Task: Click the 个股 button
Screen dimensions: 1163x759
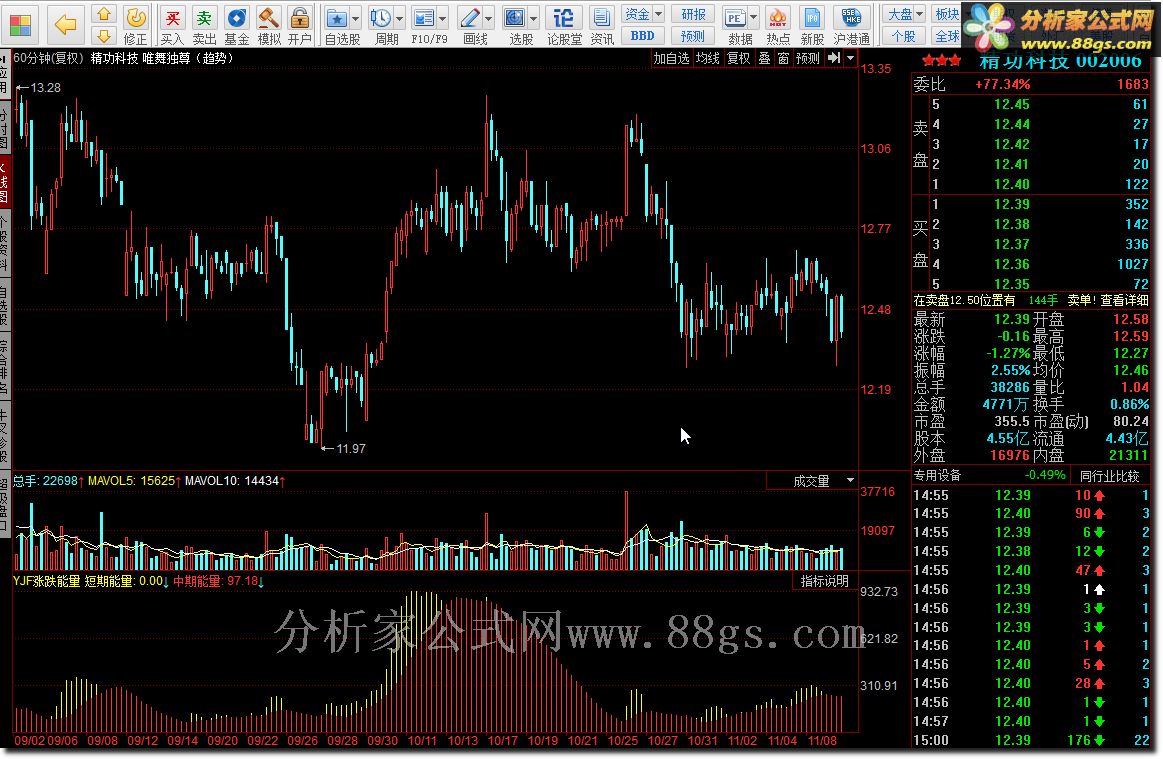Action: point(905,36)
